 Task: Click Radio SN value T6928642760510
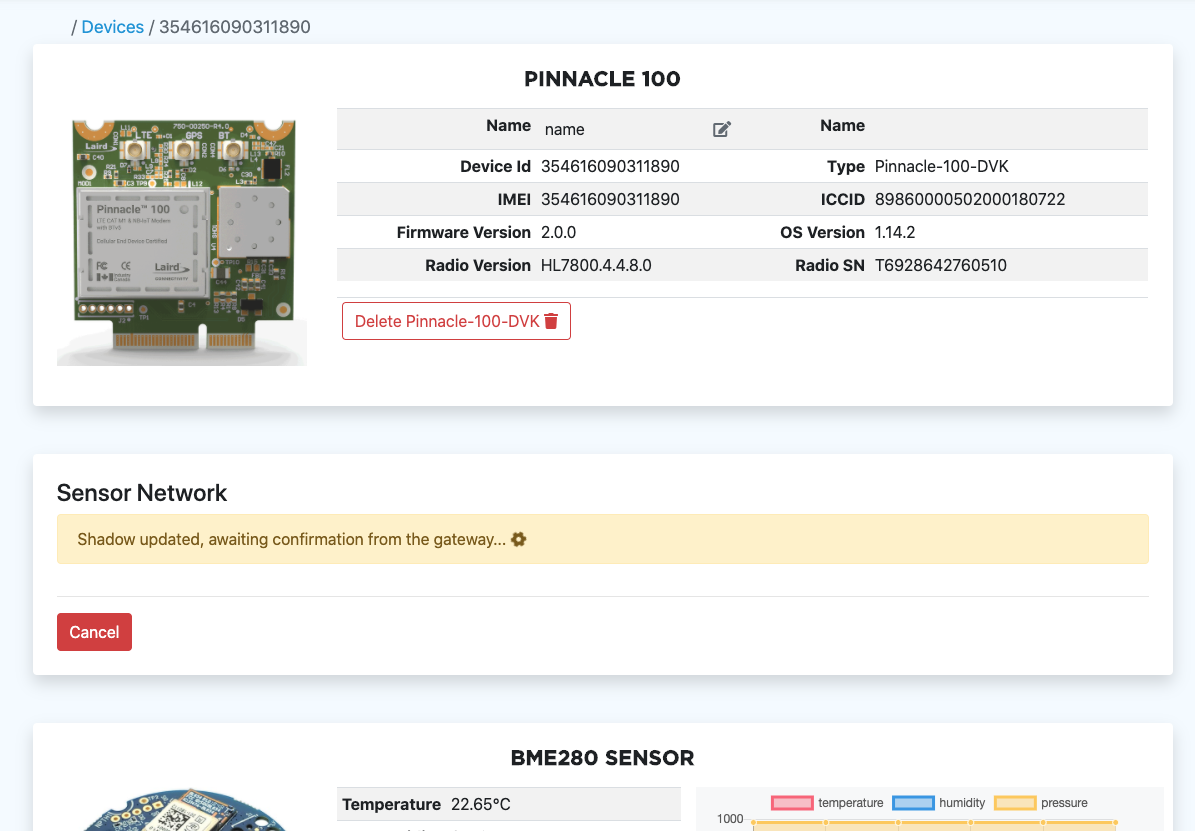(x=940, y=265)
